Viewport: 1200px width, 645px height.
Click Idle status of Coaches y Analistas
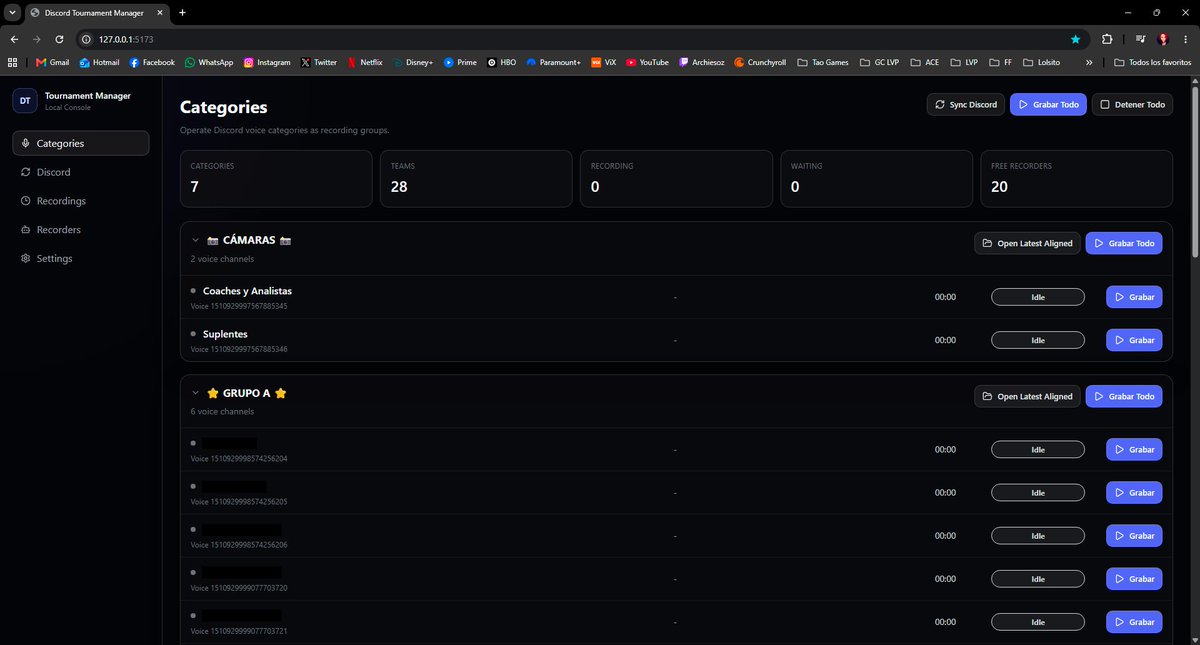[x=1038, y=297]
